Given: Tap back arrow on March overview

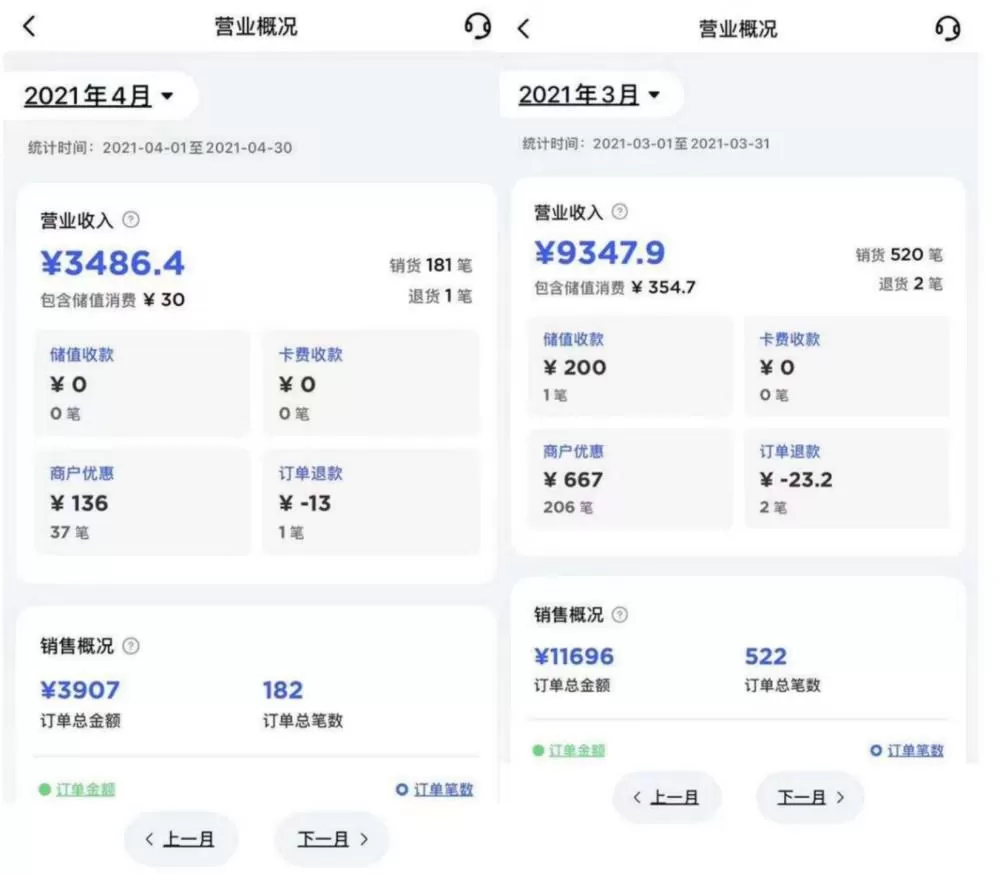Looking at the screenshot, I should pyautogui.click(x=523, y=29).
